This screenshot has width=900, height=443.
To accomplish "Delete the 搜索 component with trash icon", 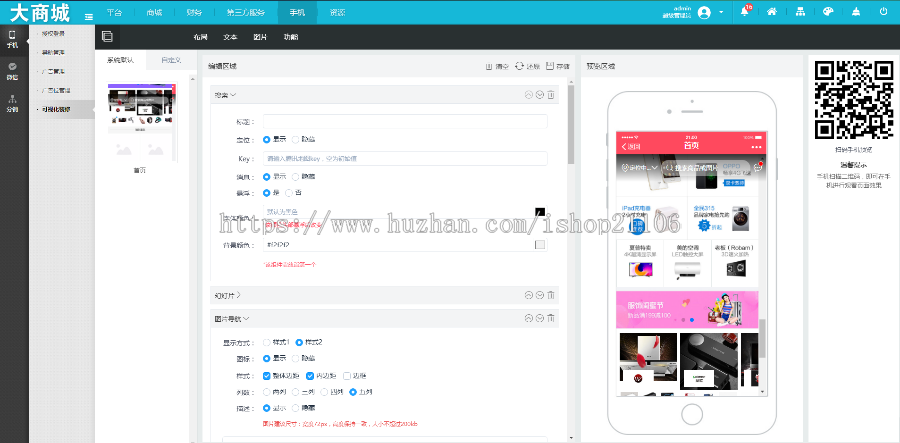I will pyautogui.click(x=550, y=95).
